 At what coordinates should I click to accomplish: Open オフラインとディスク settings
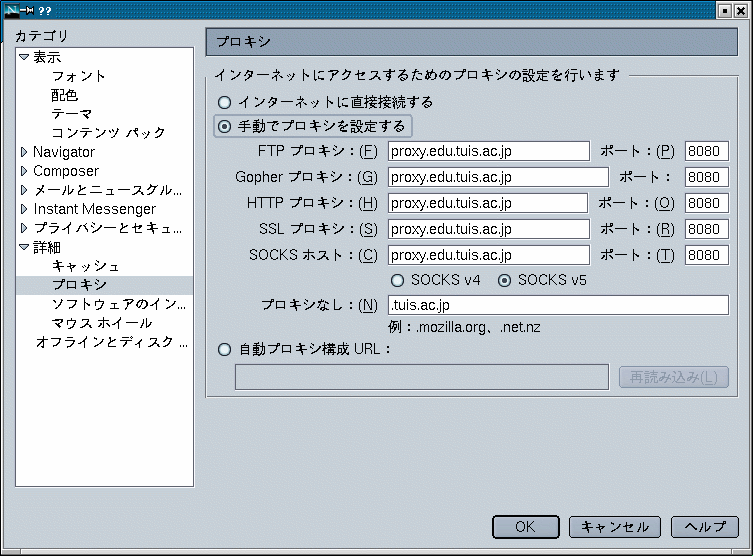111,342
